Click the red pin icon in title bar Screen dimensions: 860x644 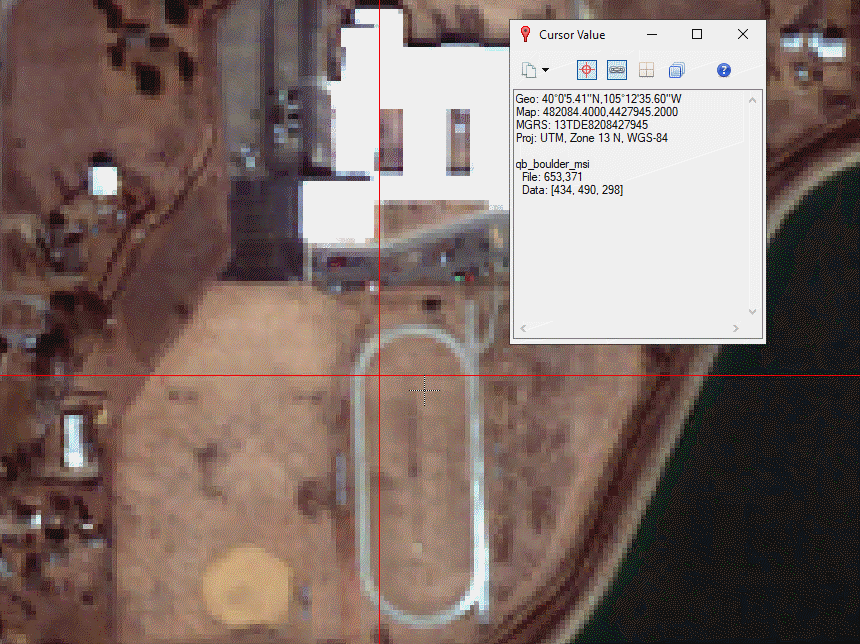coord(526,34)
